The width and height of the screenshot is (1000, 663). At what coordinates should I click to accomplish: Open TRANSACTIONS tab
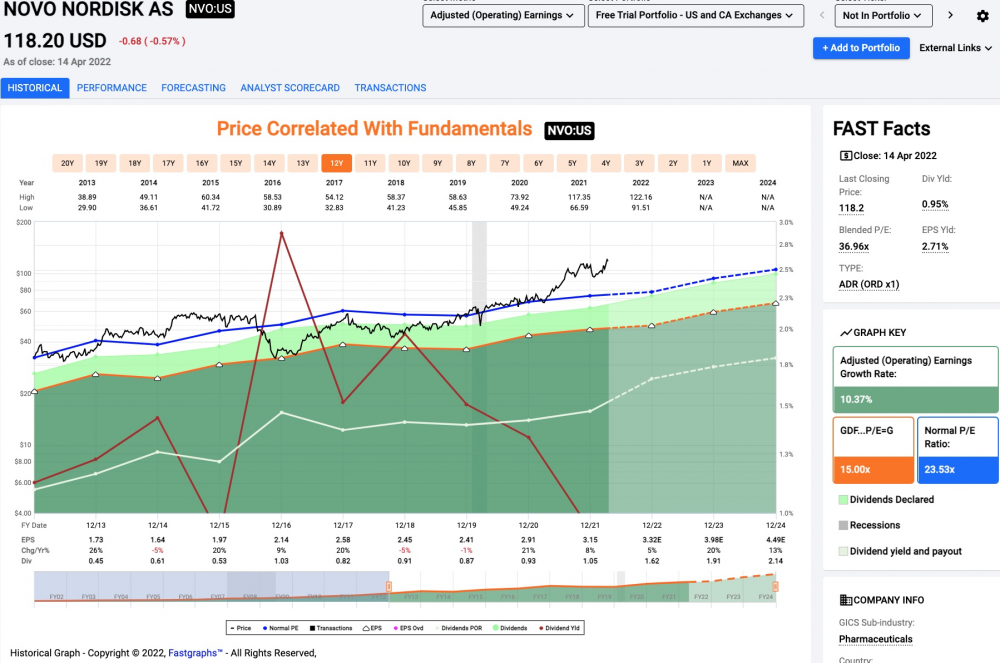point(390,88)
